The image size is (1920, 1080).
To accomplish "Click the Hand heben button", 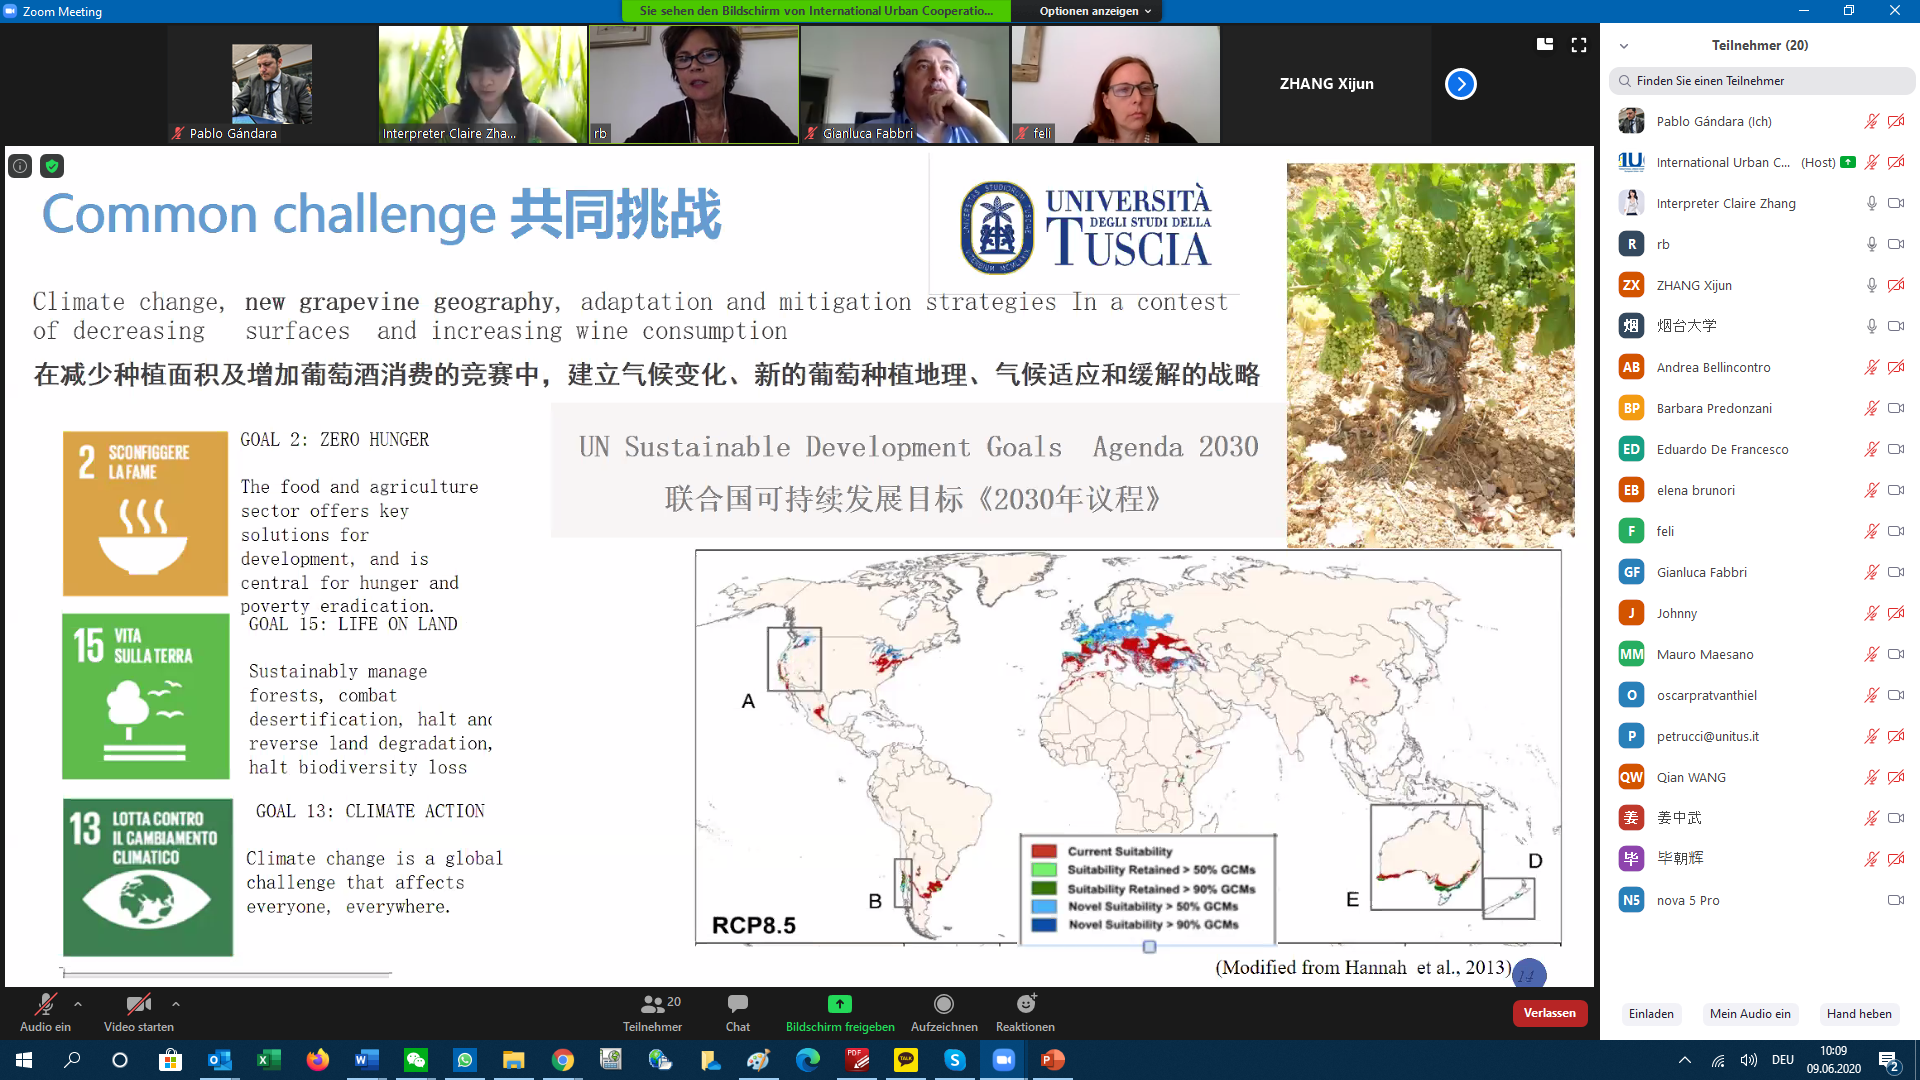I will click(1858, 1014).
